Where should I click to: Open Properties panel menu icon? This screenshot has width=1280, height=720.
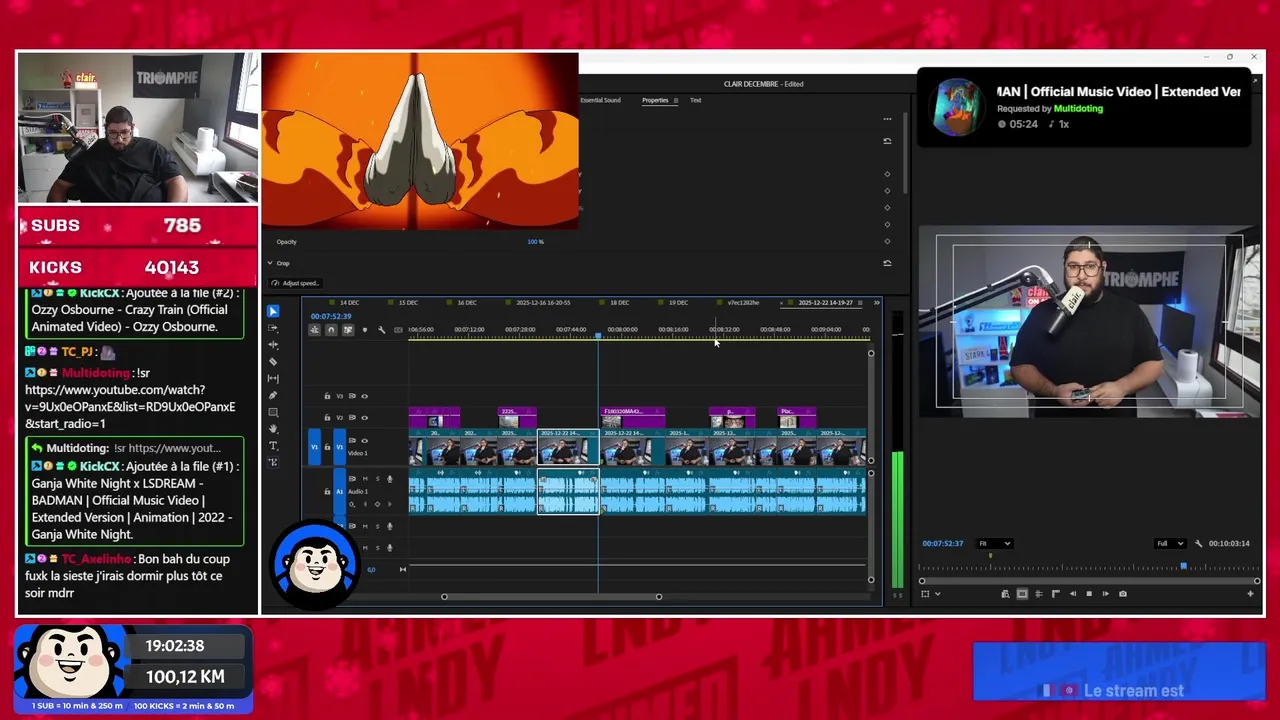(676, 100)
